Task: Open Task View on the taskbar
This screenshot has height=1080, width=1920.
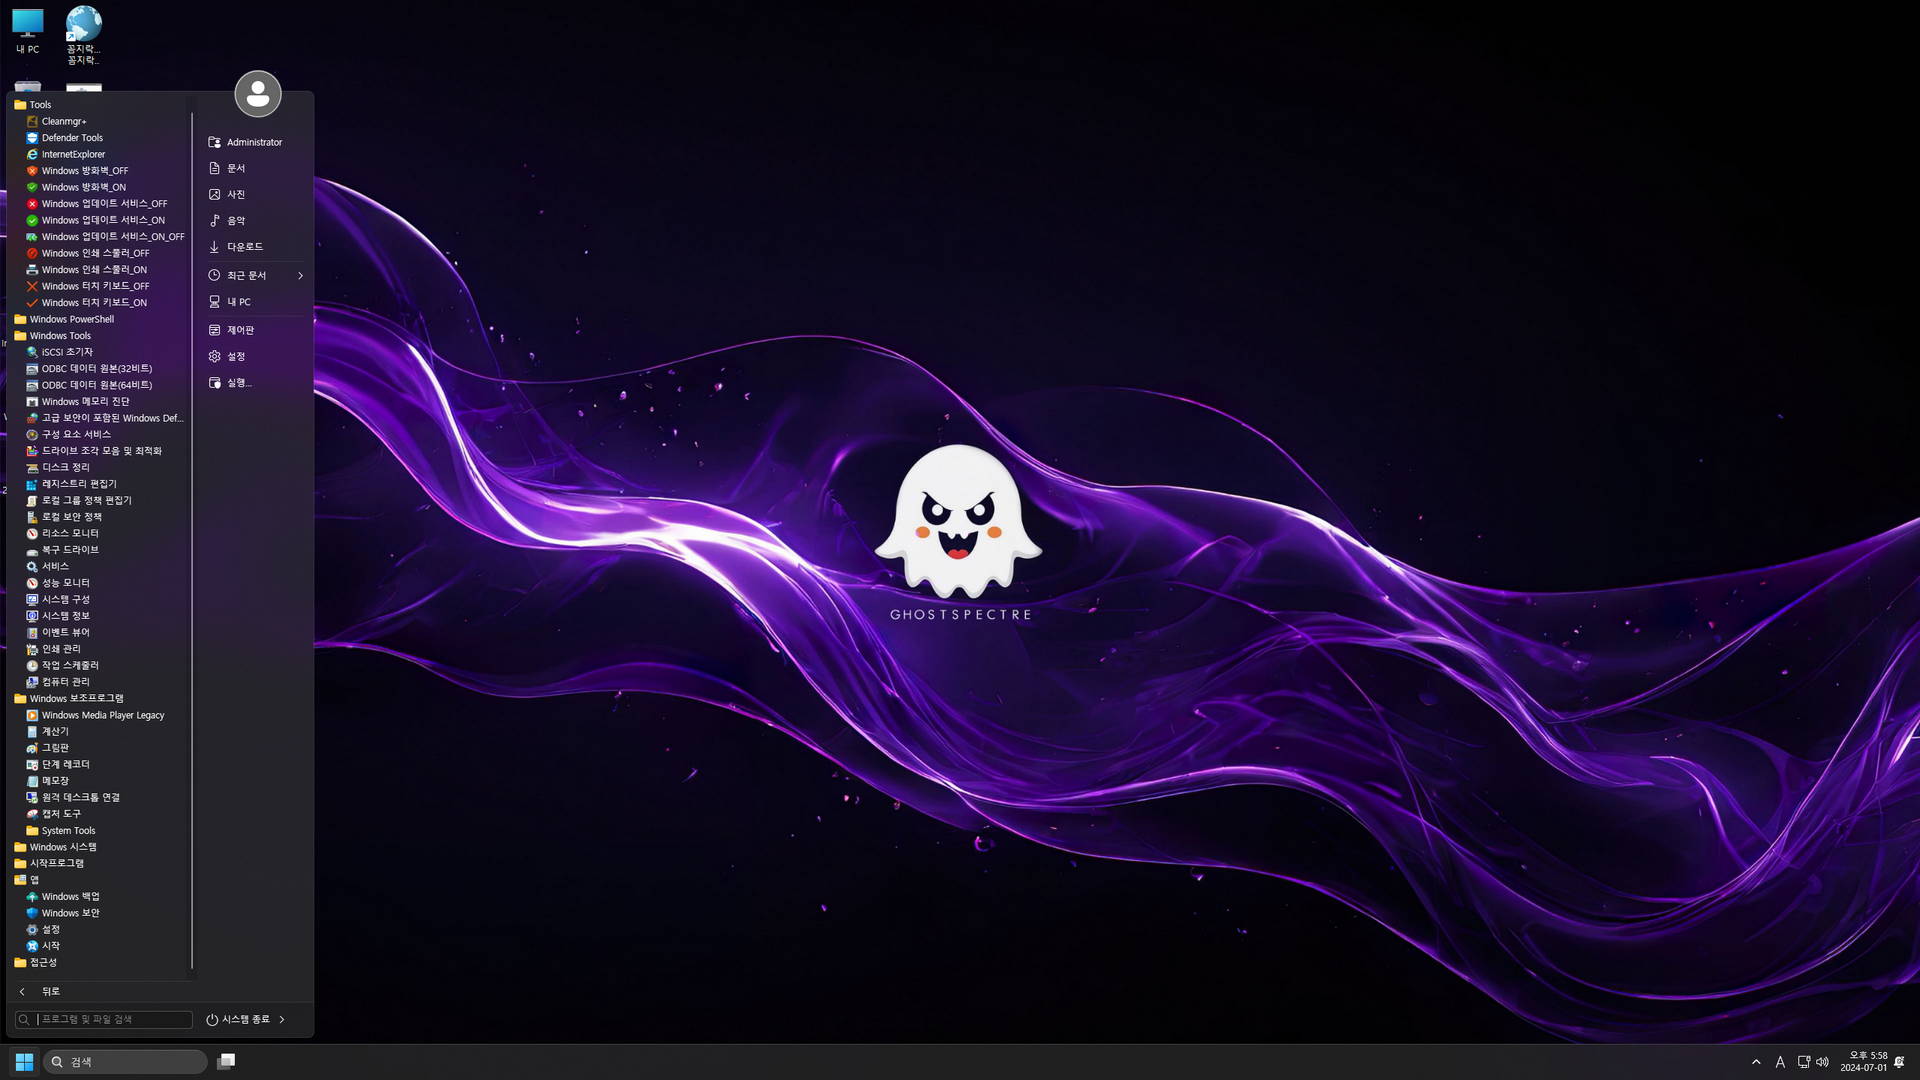Action: point(226,1061)
